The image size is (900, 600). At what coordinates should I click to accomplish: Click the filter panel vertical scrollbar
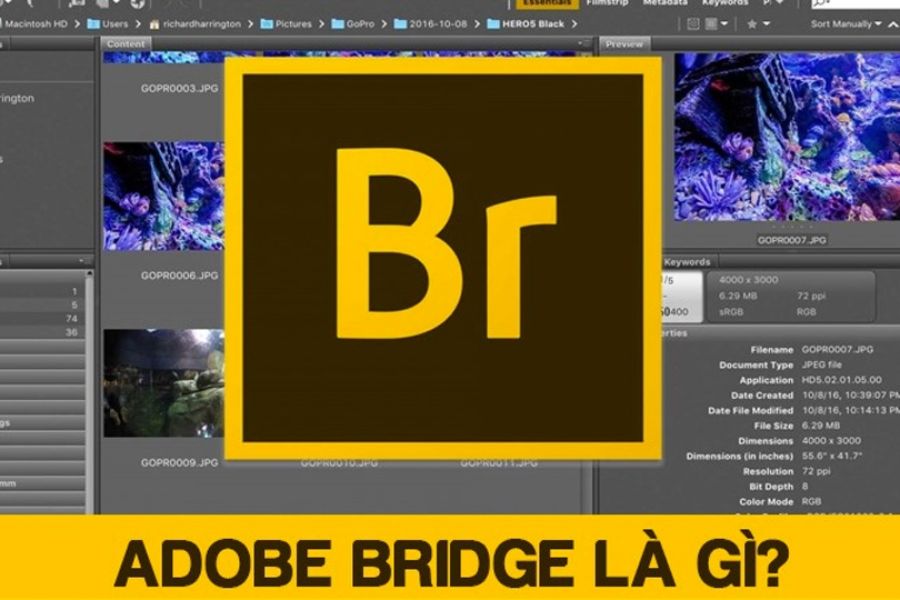tap(91, 400)
